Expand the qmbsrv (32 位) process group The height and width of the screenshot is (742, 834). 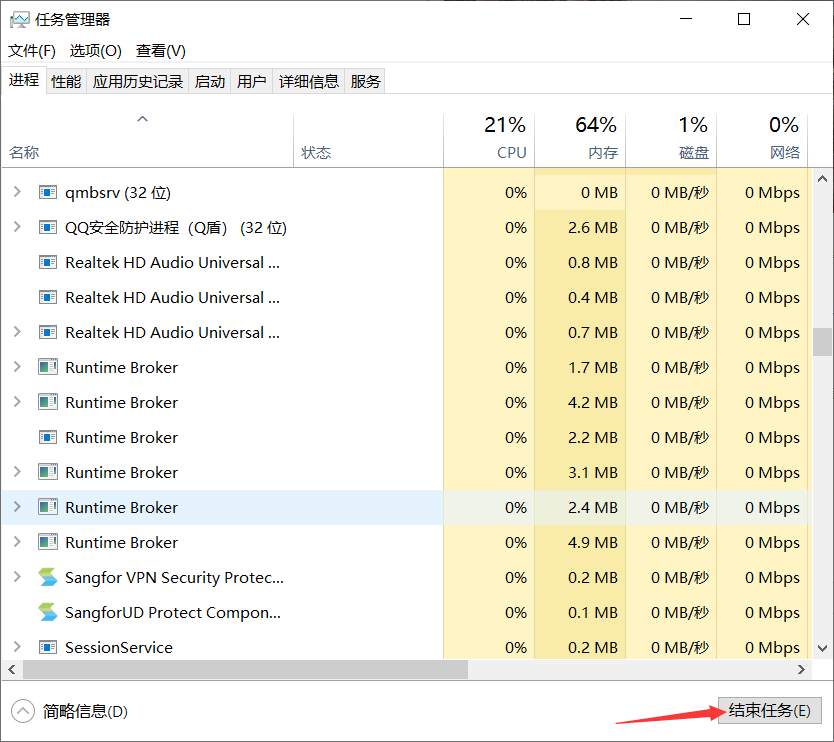(17, 191)
